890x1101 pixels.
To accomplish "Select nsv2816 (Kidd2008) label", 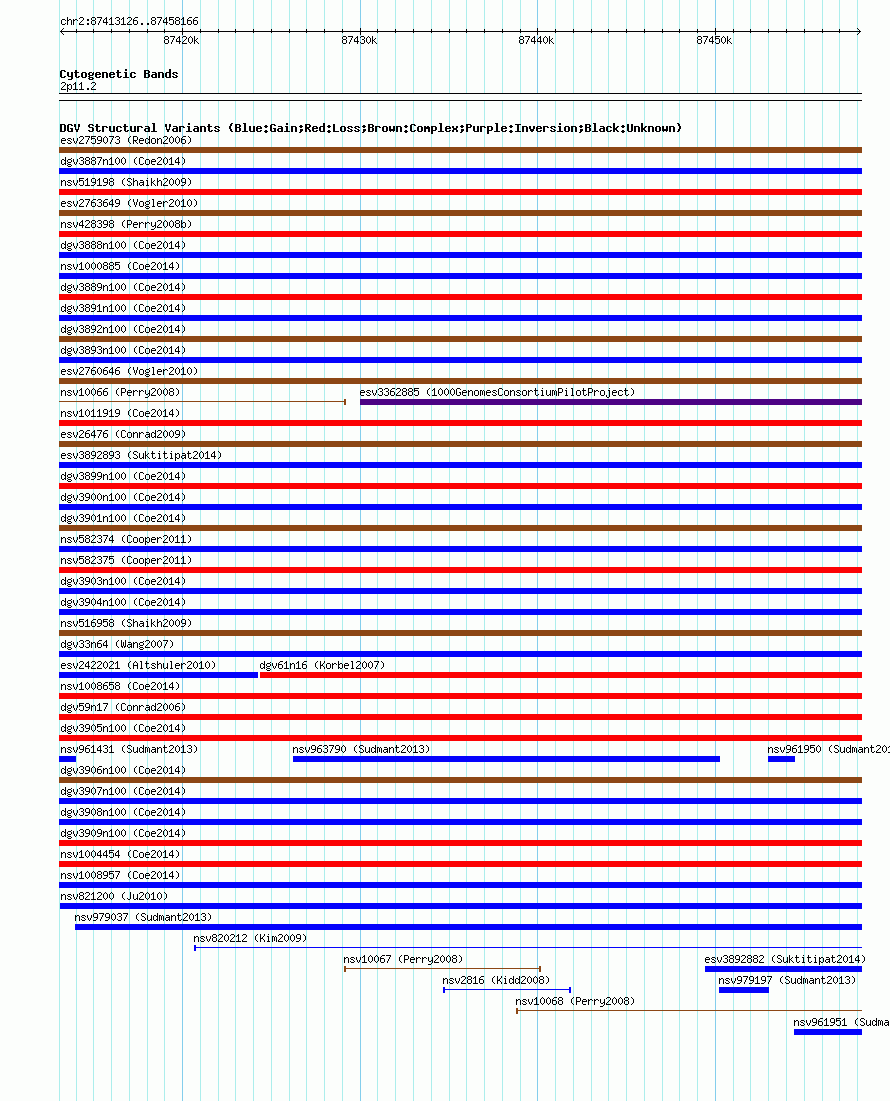I will coord(496,982).
